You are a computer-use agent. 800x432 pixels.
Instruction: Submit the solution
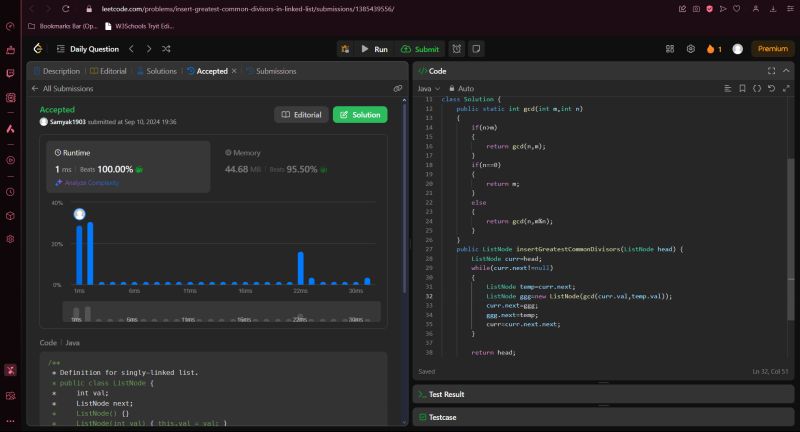tap(420, 49)
